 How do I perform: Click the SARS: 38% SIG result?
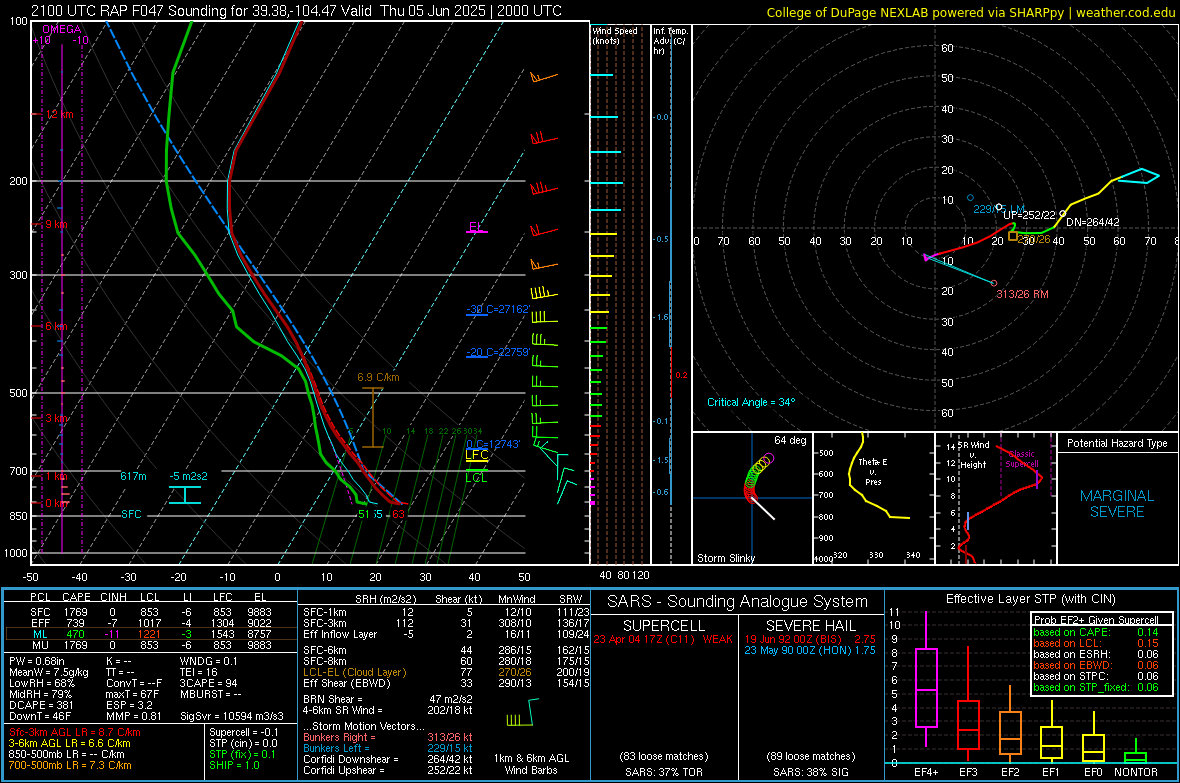811,772
